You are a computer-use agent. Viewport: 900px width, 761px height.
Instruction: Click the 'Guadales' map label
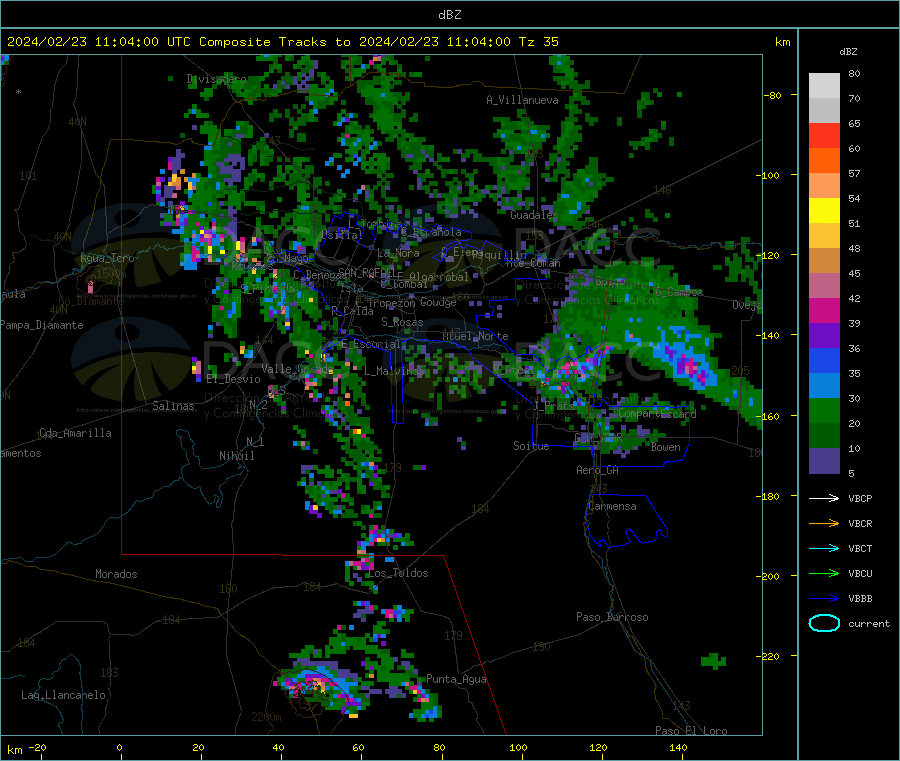pyautogui.click(x=534, y=215)
